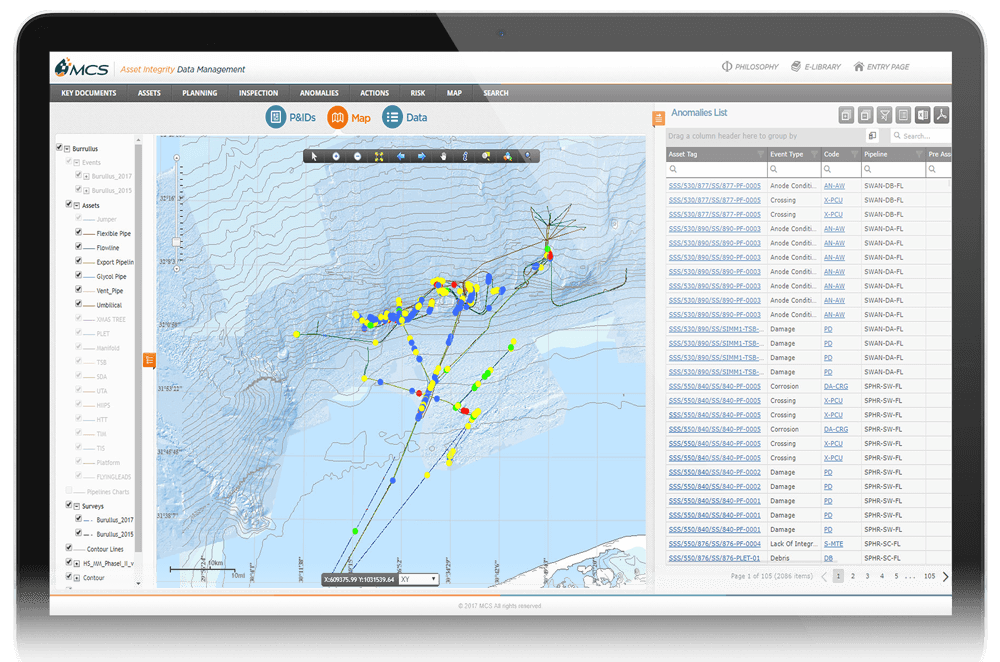1000x662 pixels.
Task: Uncheck the Flexible Pipe layer
Action: [79, 233]
